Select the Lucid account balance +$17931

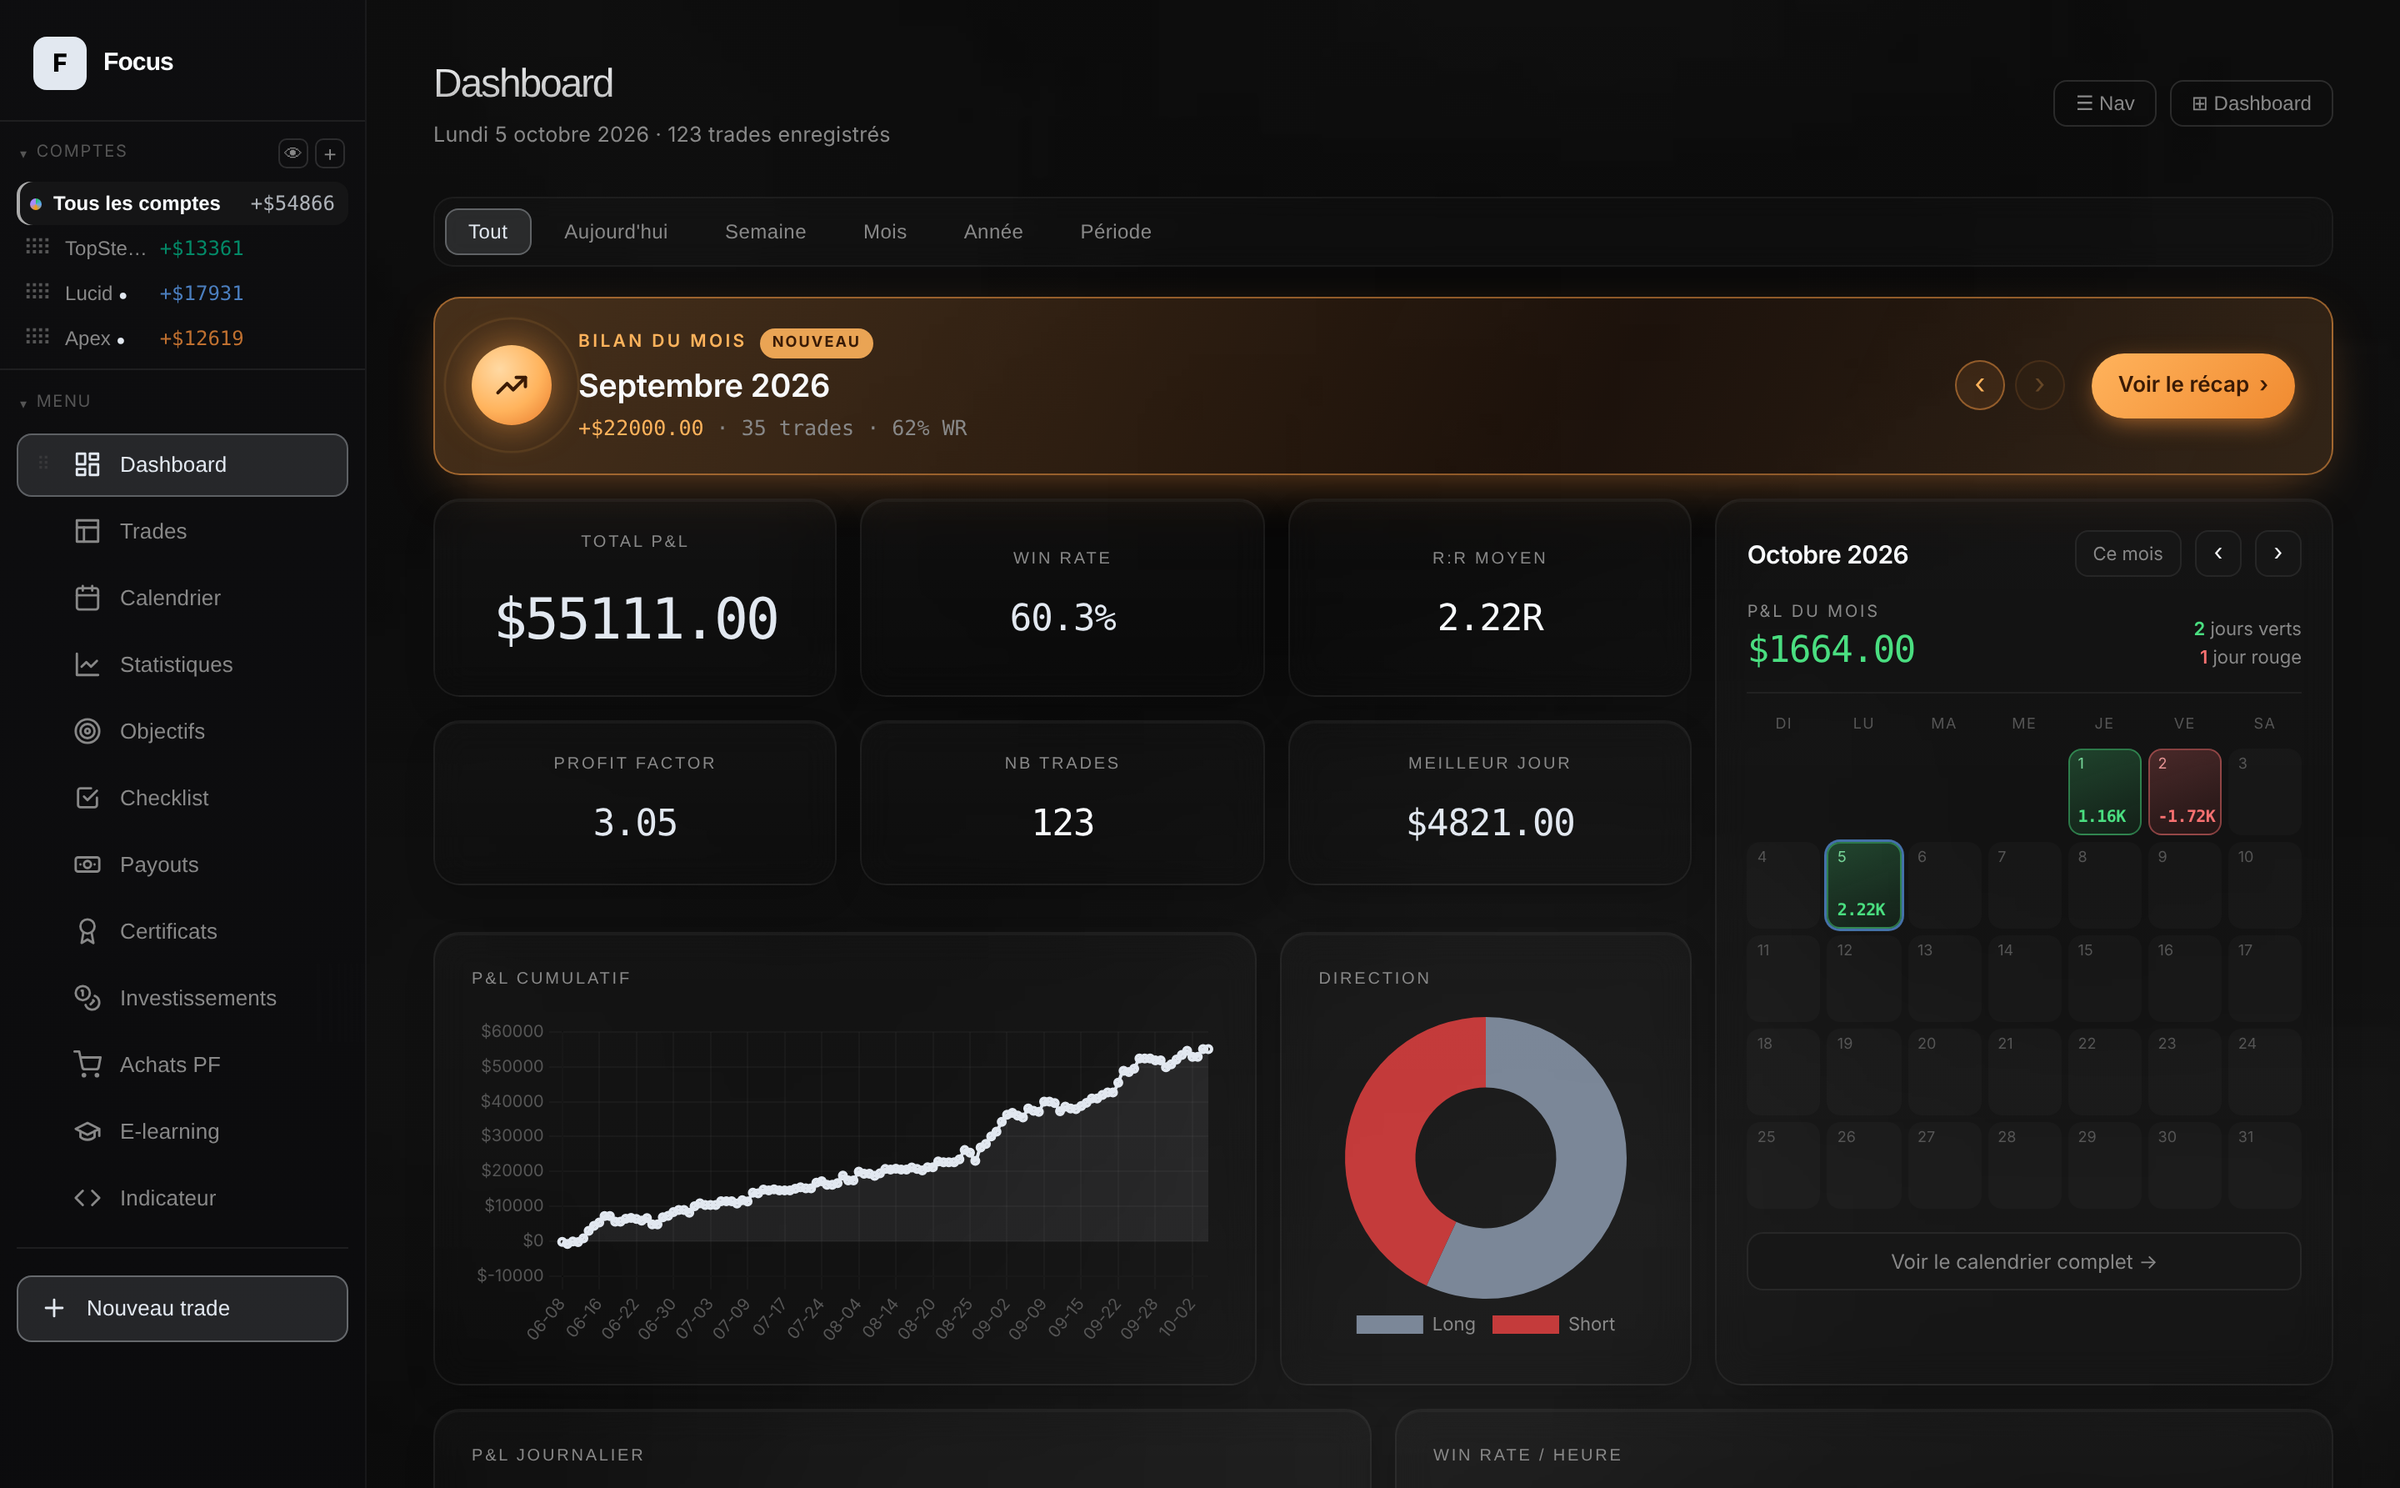coord(201,293)
